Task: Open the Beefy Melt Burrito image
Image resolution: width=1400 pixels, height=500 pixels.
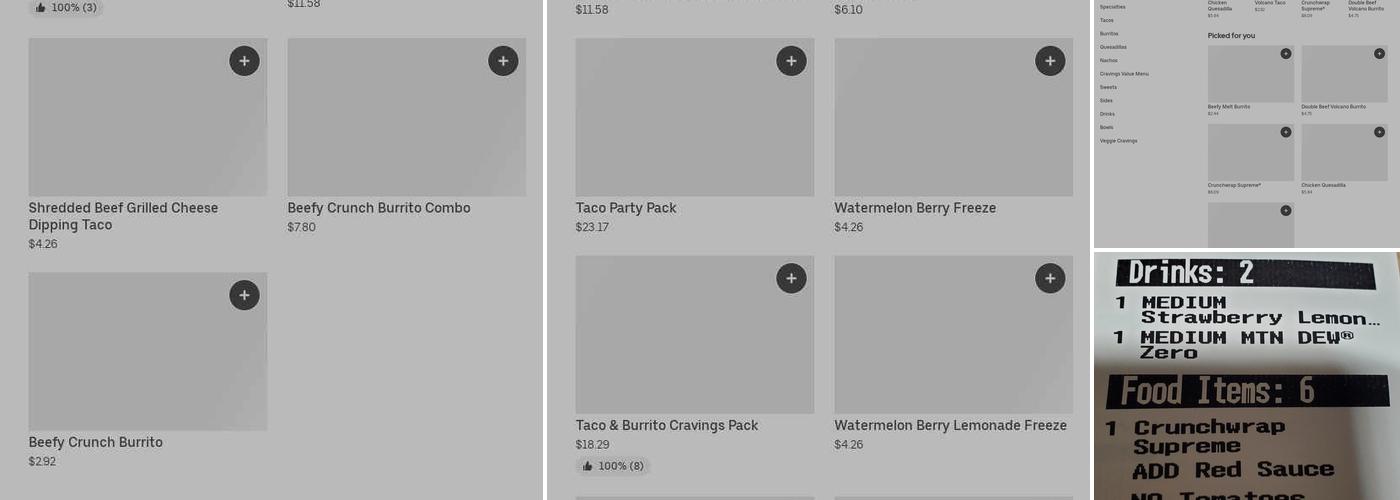Action: (x=1250, y=74)
